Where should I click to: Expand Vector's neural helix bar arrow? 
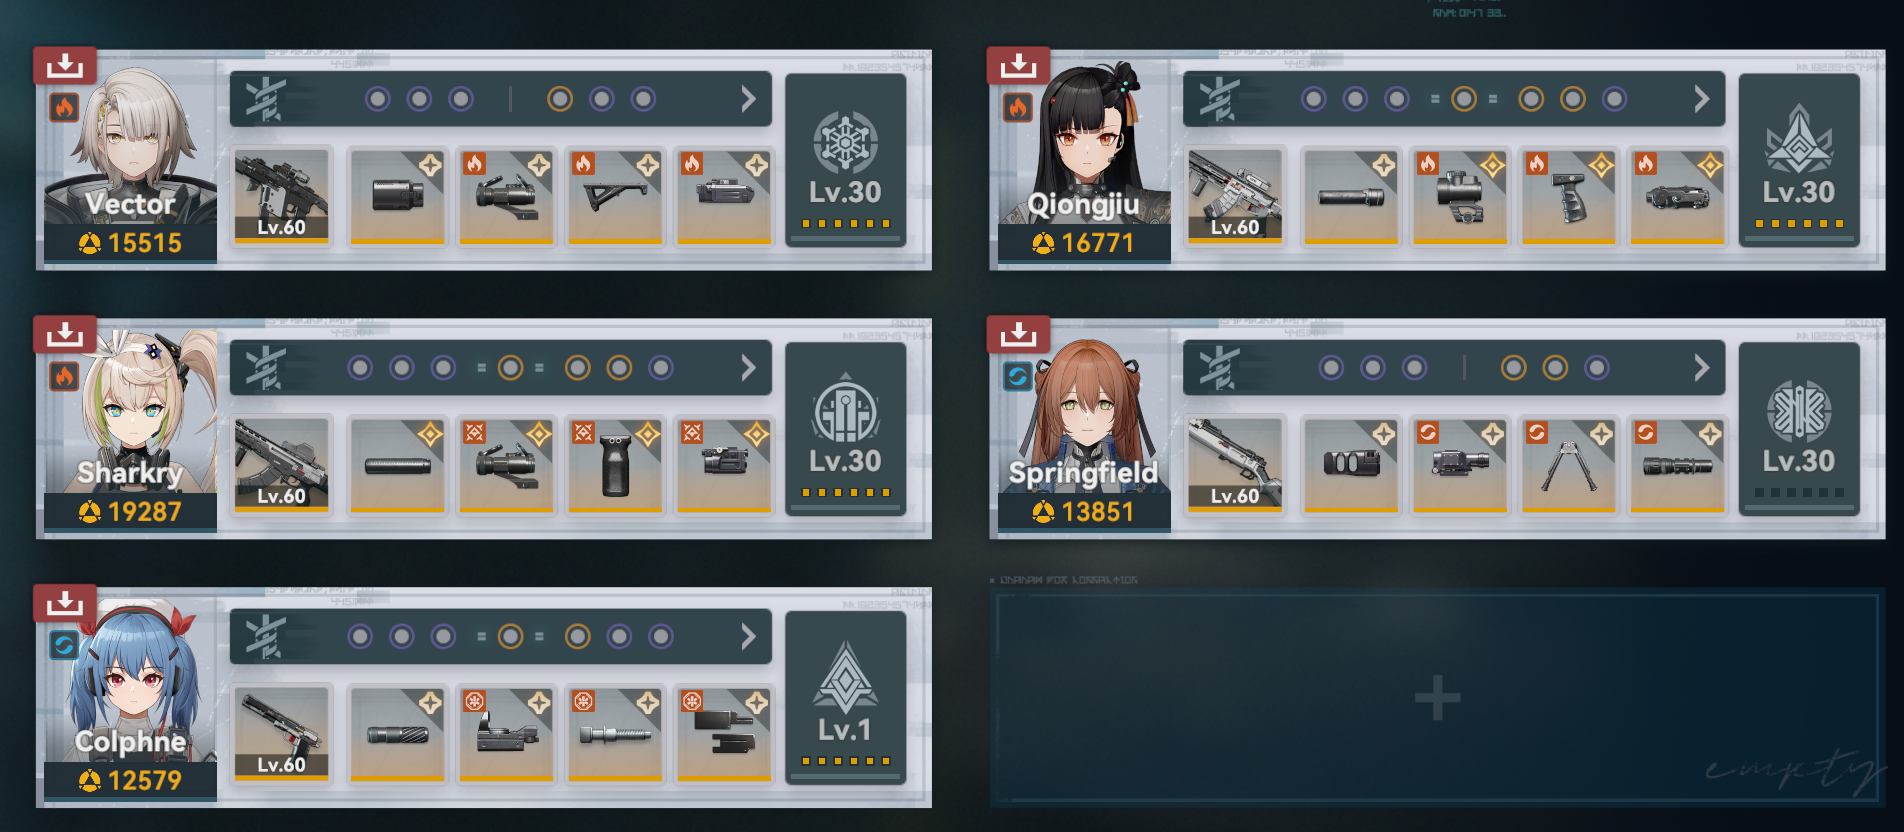pyautogui.click(x=748, y=99)
